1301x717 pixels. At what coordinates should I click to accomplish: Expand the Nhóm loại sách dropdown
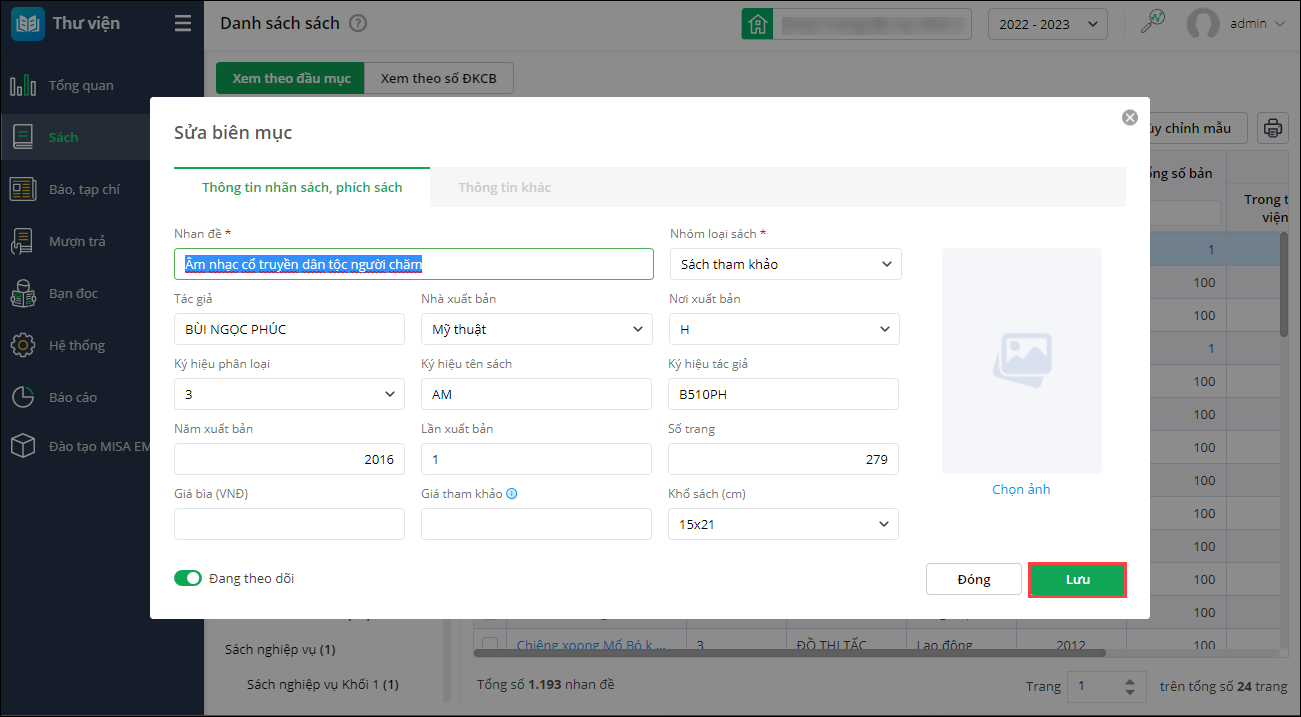[786, 264]
